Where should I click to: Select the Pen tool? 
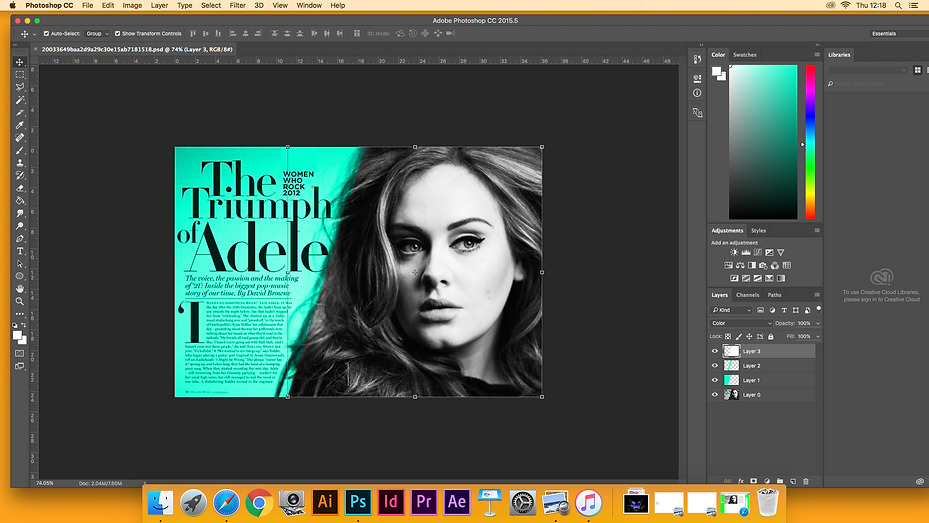(x=20, y=238)
